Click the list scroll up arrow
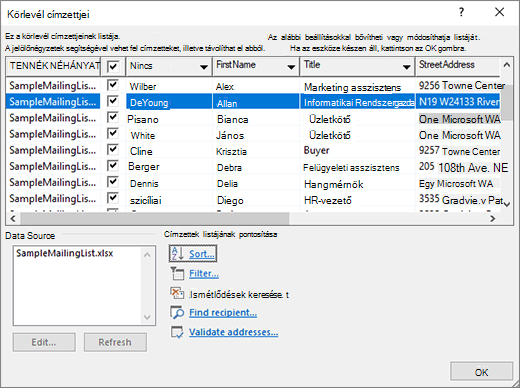Screen dimensions: 520x388 point(507,65)
